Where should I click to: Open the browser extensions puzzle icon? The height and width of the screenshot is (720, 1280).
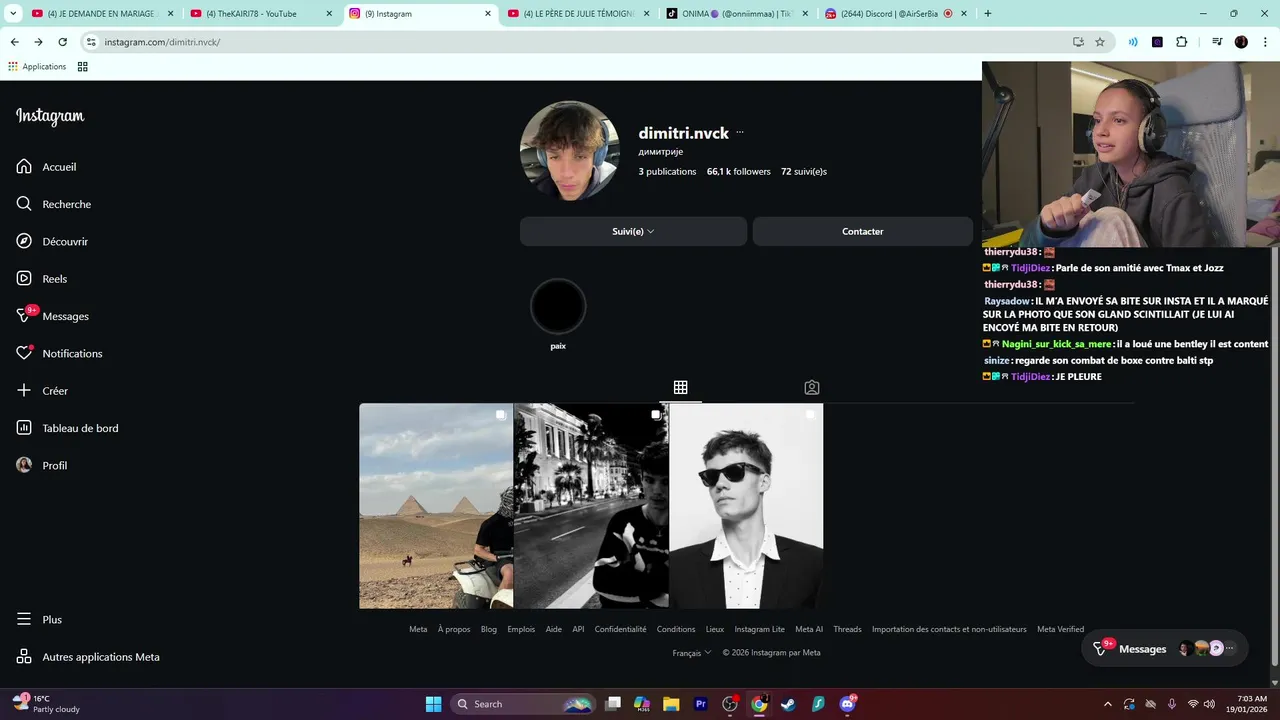1181,42
